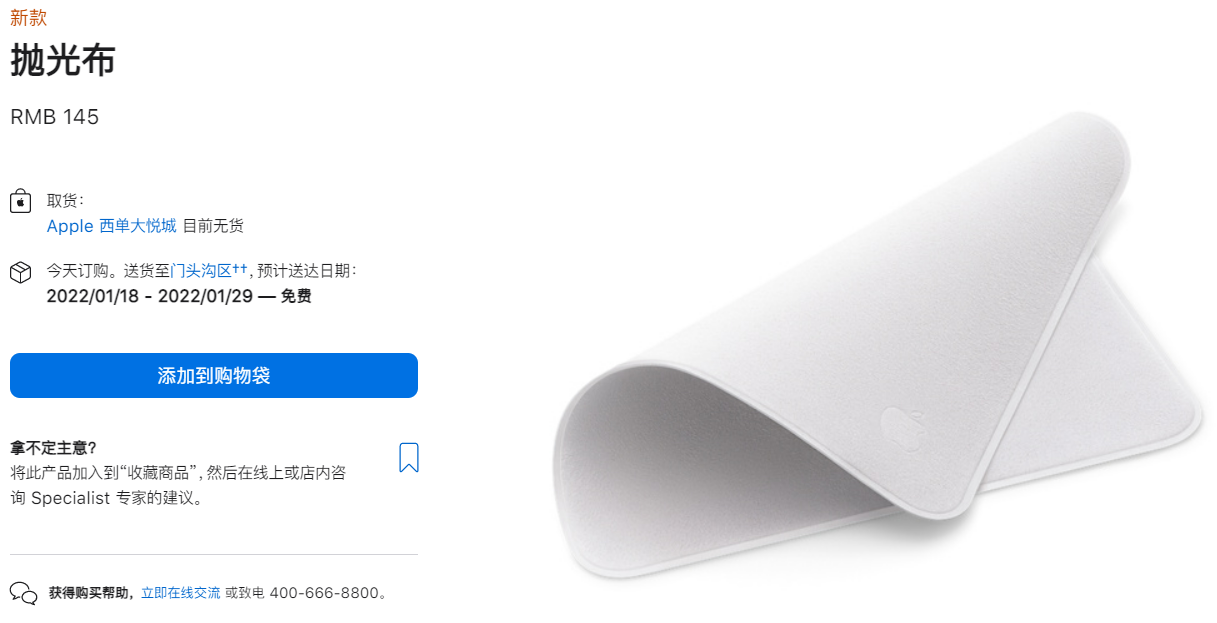The width and height of the screenshot is (1217, 623).
Task: Add item with 添加到购物袋 button
Action: pos(214,376)
